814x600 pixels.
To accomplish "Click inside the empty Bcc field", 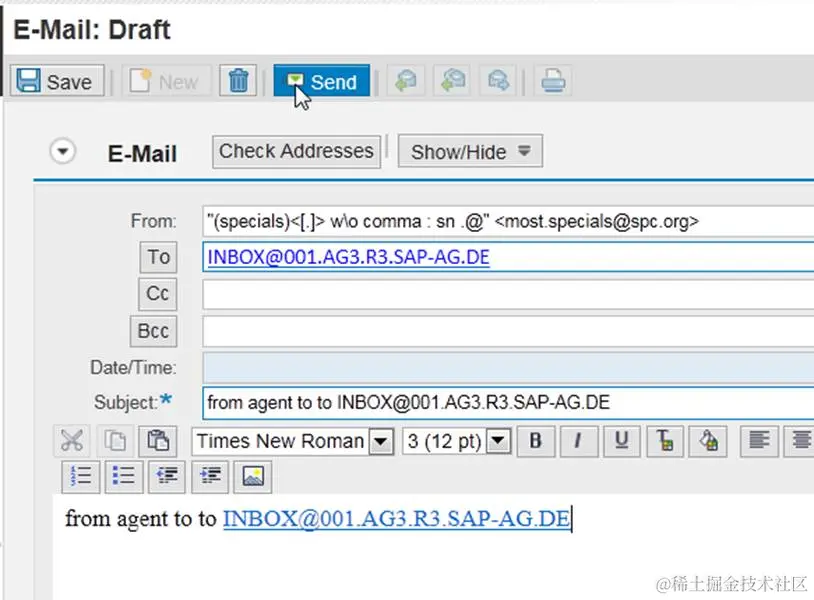I will coord(508,332).
